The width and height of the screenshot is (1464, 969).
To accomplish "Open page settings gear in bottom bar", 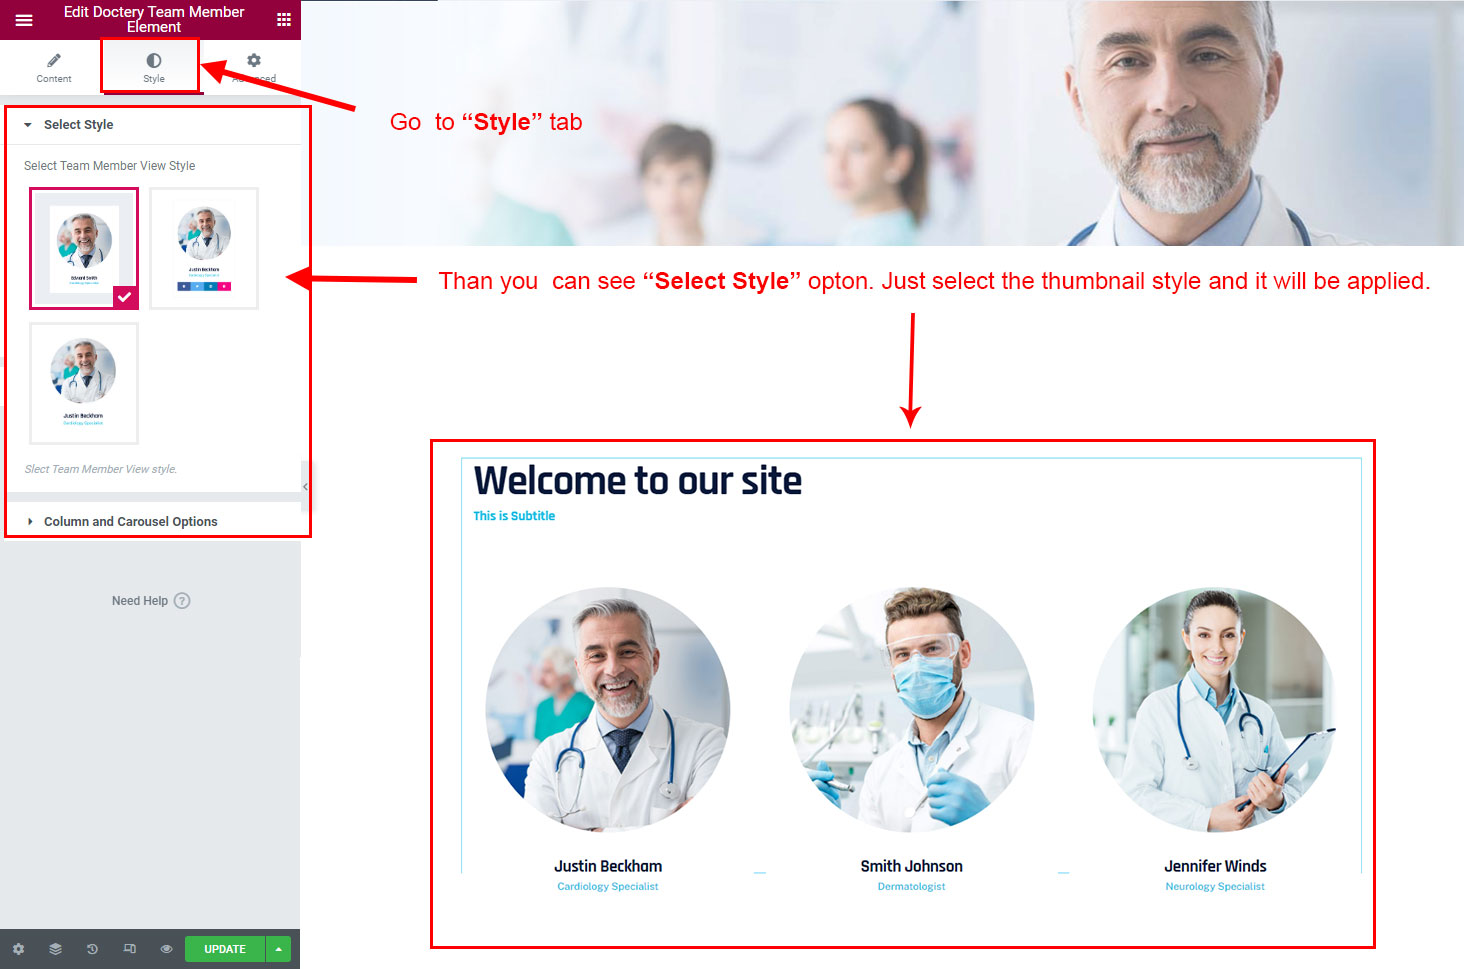I will 18,949.
